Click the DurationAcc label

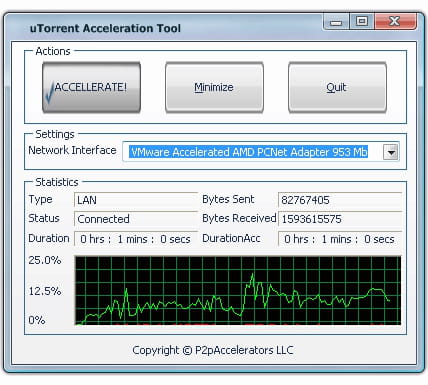click(231, 238)
